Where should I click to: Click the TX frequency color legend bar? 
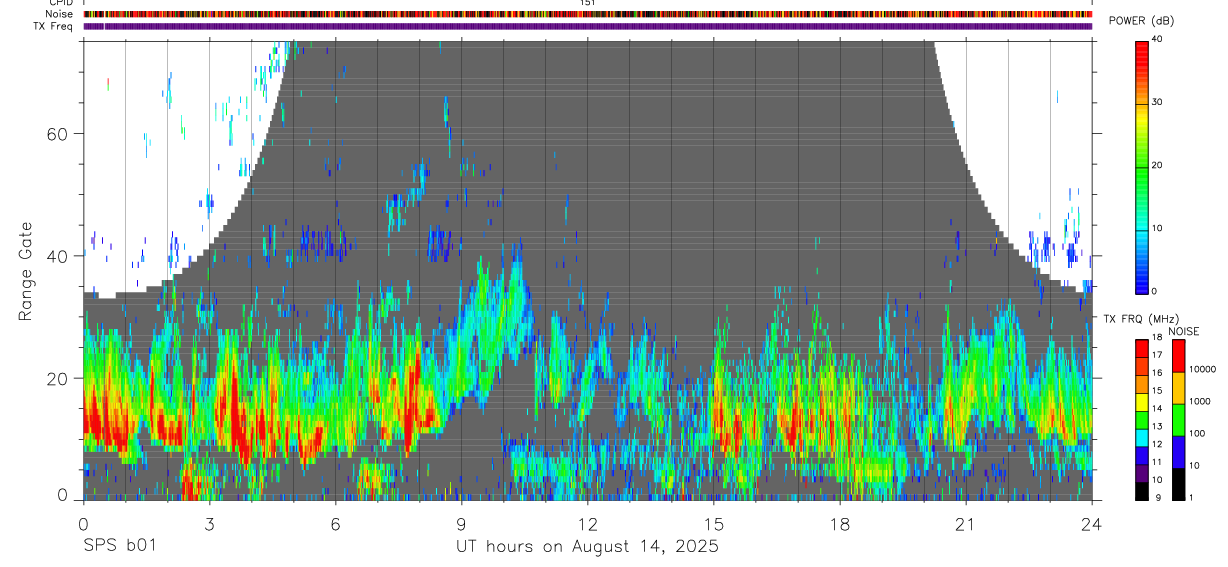[x=1141, y=420]
